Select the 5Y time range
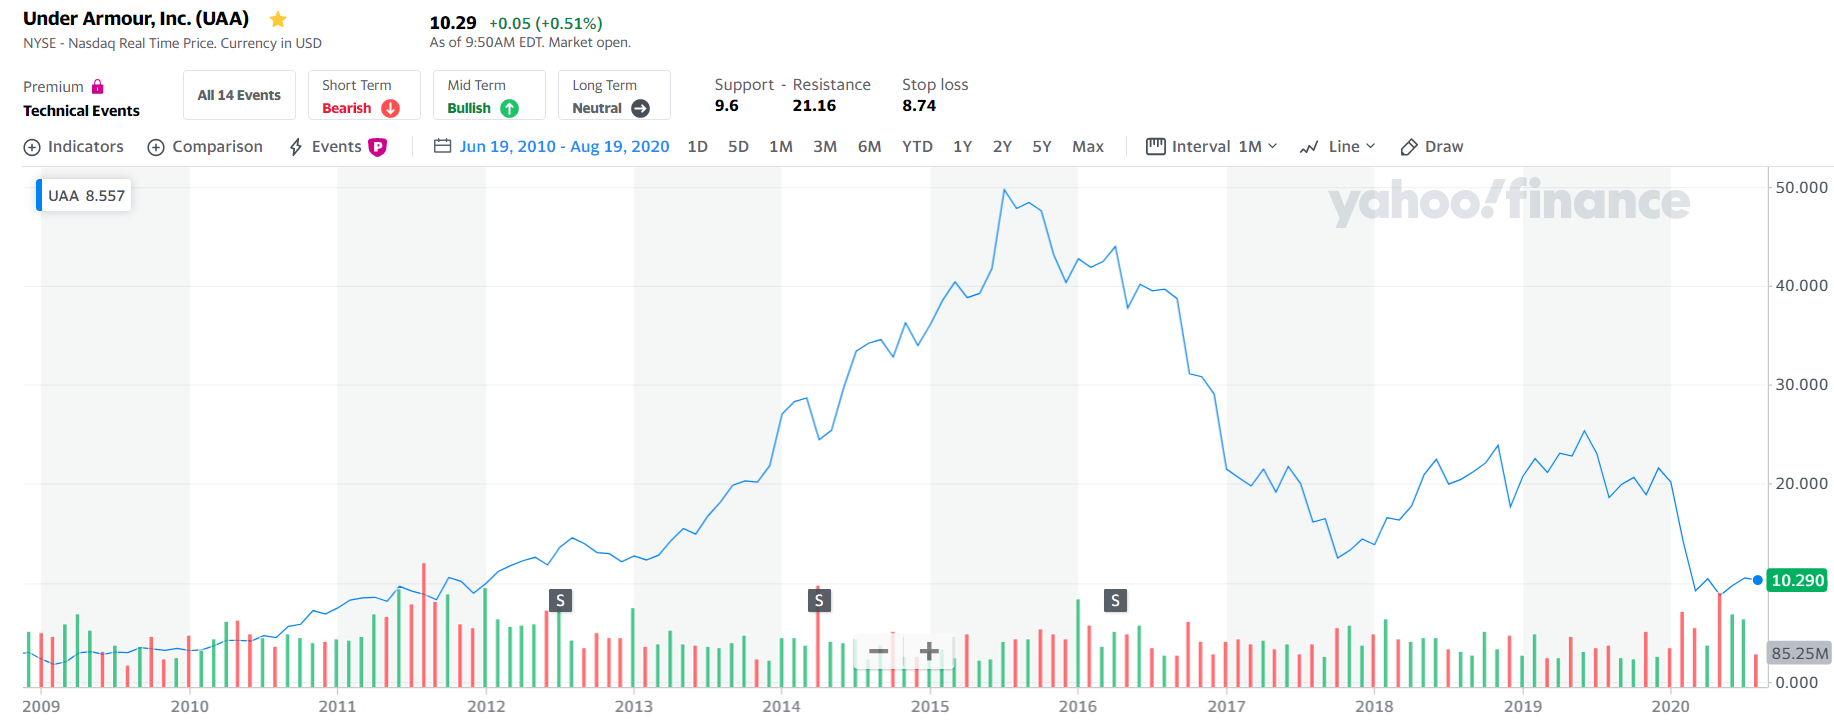Screen dimensions: 1834x723 (1042, 147)
